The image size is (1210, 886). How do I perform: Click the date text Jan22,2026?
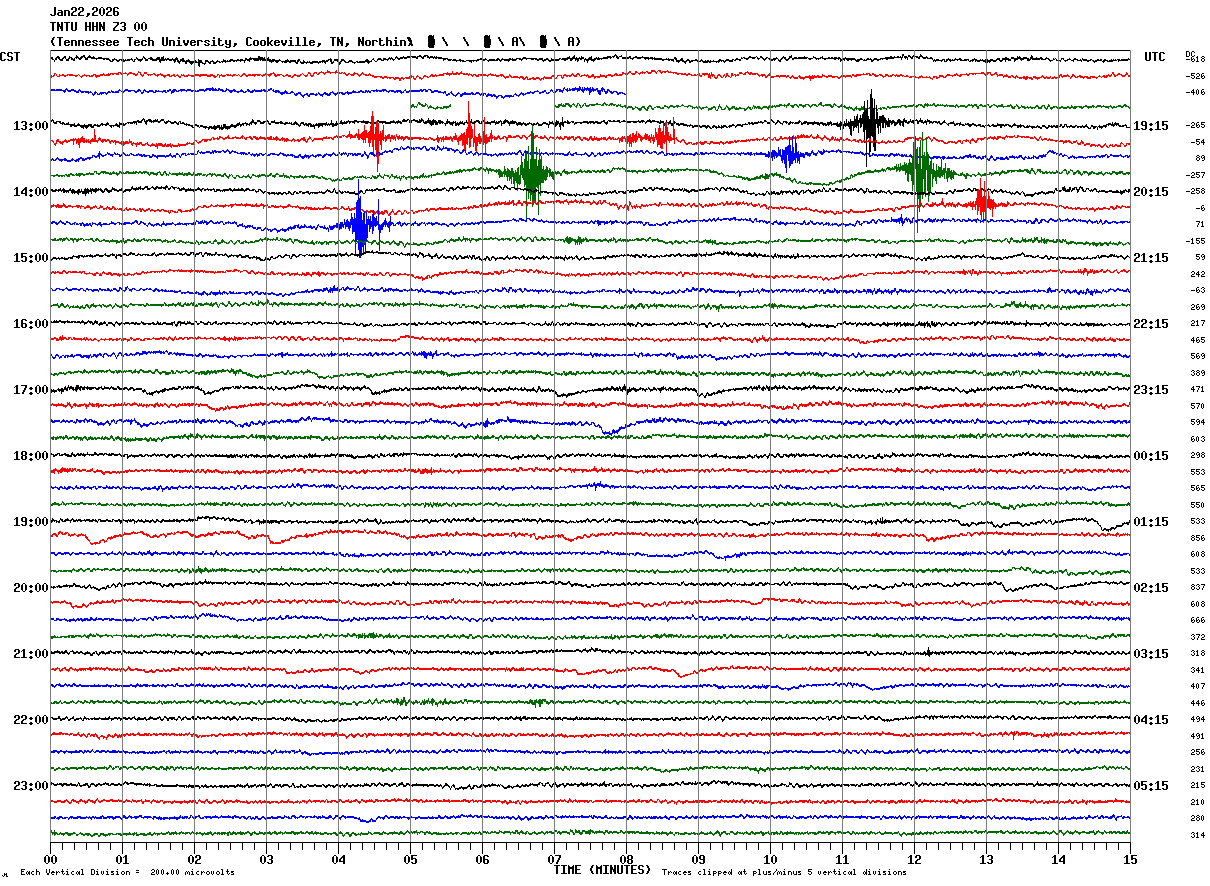[x=84, y=12]
